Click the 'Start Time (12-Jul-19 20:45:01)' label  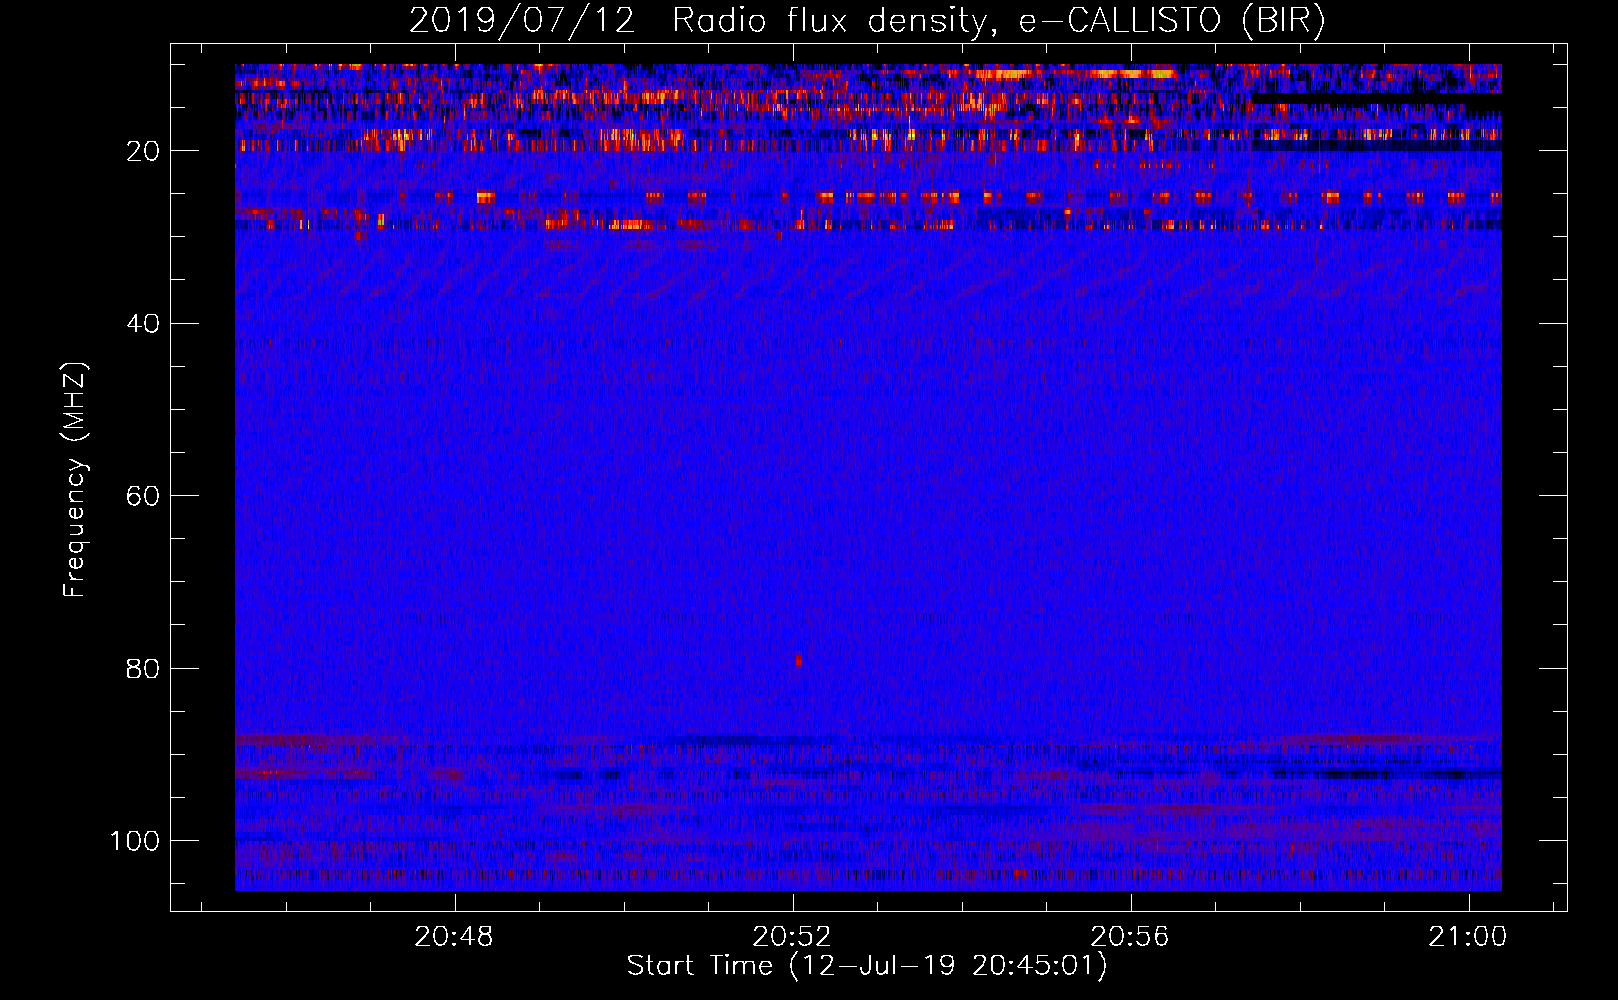(x=867, y=966)
